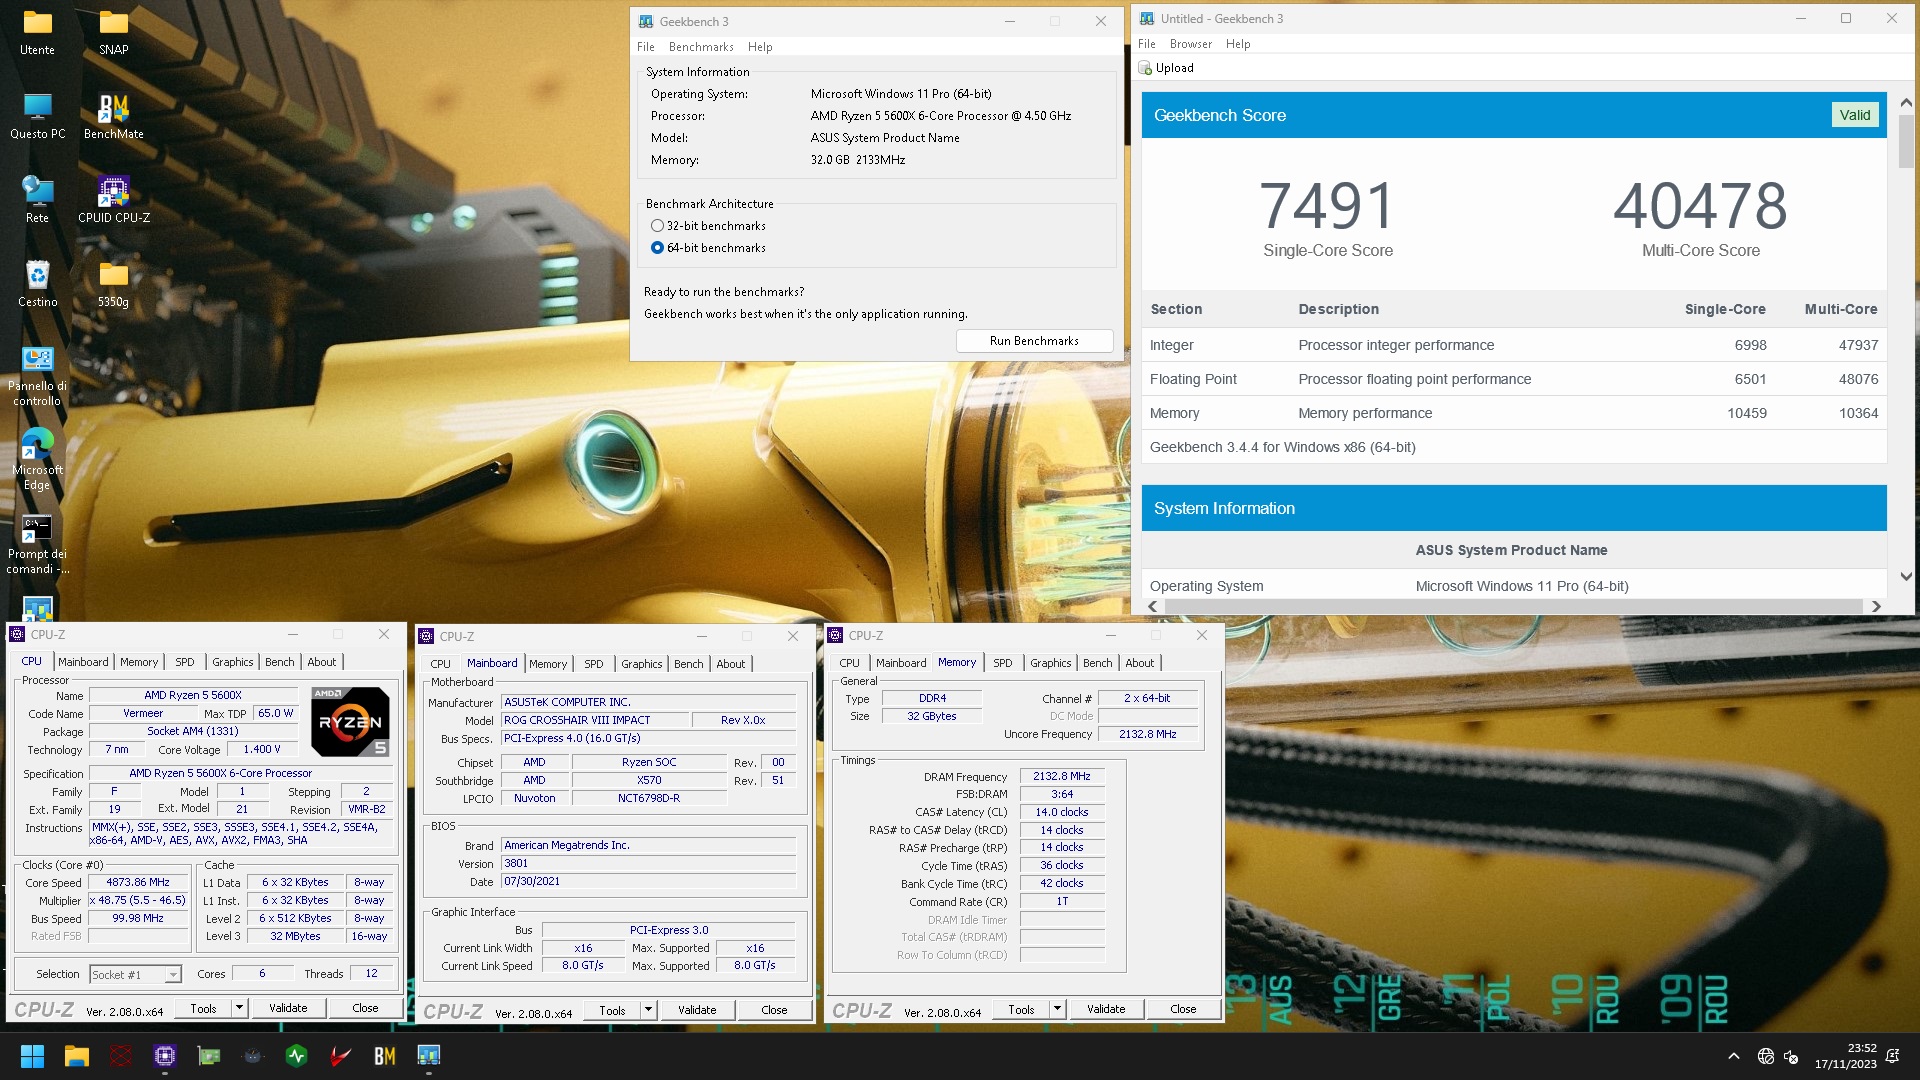This screenshot has width=1920, height=1080.
Task: Launch CPUID CPU-Z desktop shortcut
Action: point(113,200)
